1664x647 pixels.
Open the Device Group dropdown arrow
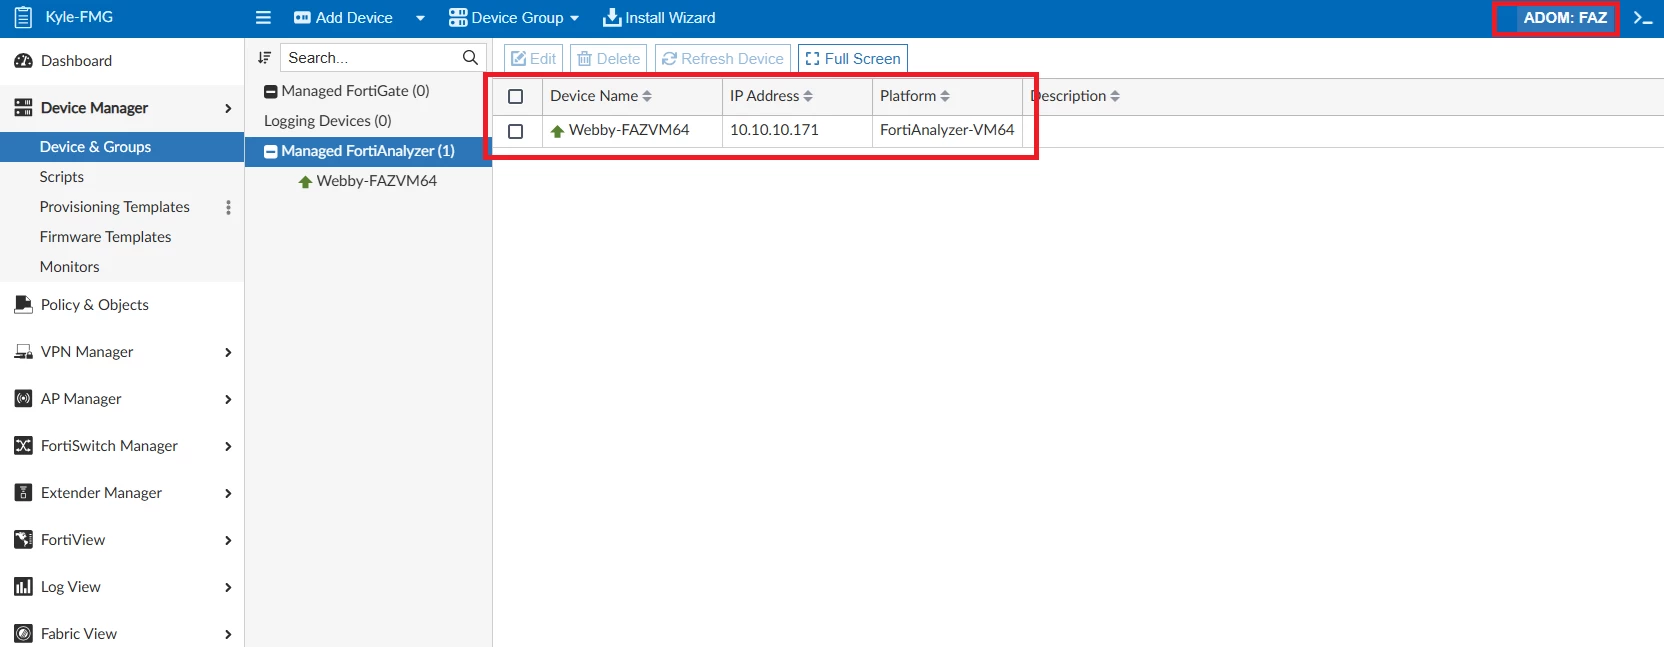(574, 18)
